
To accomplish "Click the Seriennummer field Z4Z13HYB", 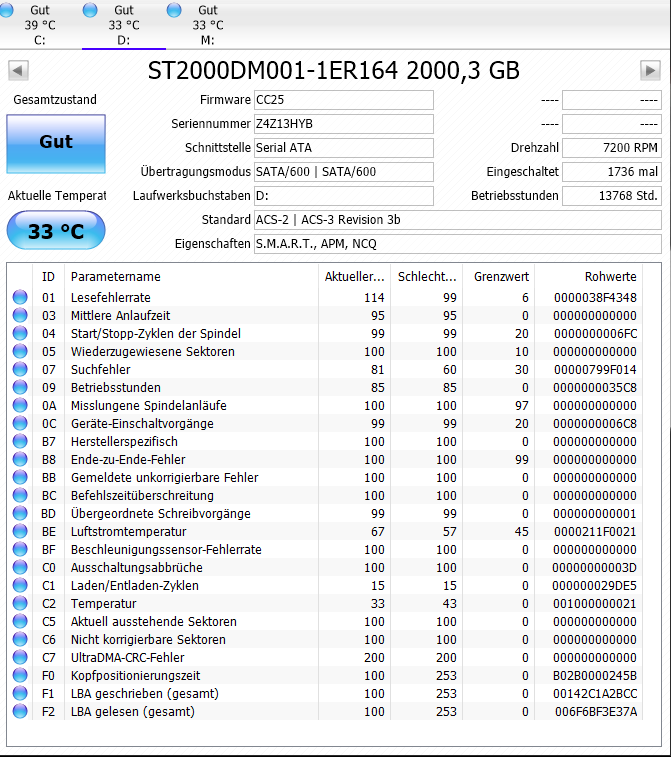I will click(x=344, y=124).
